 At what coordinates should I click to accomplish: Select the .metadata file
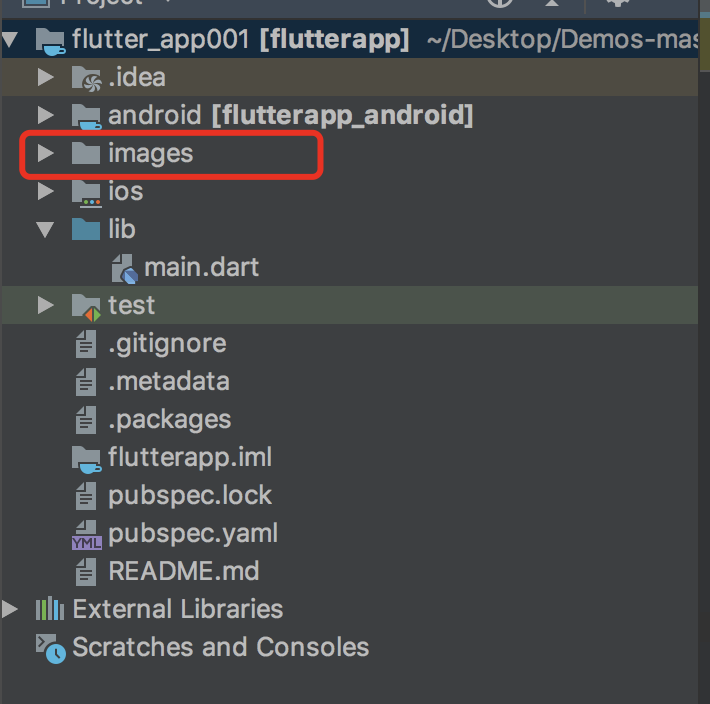coord(169,382)
